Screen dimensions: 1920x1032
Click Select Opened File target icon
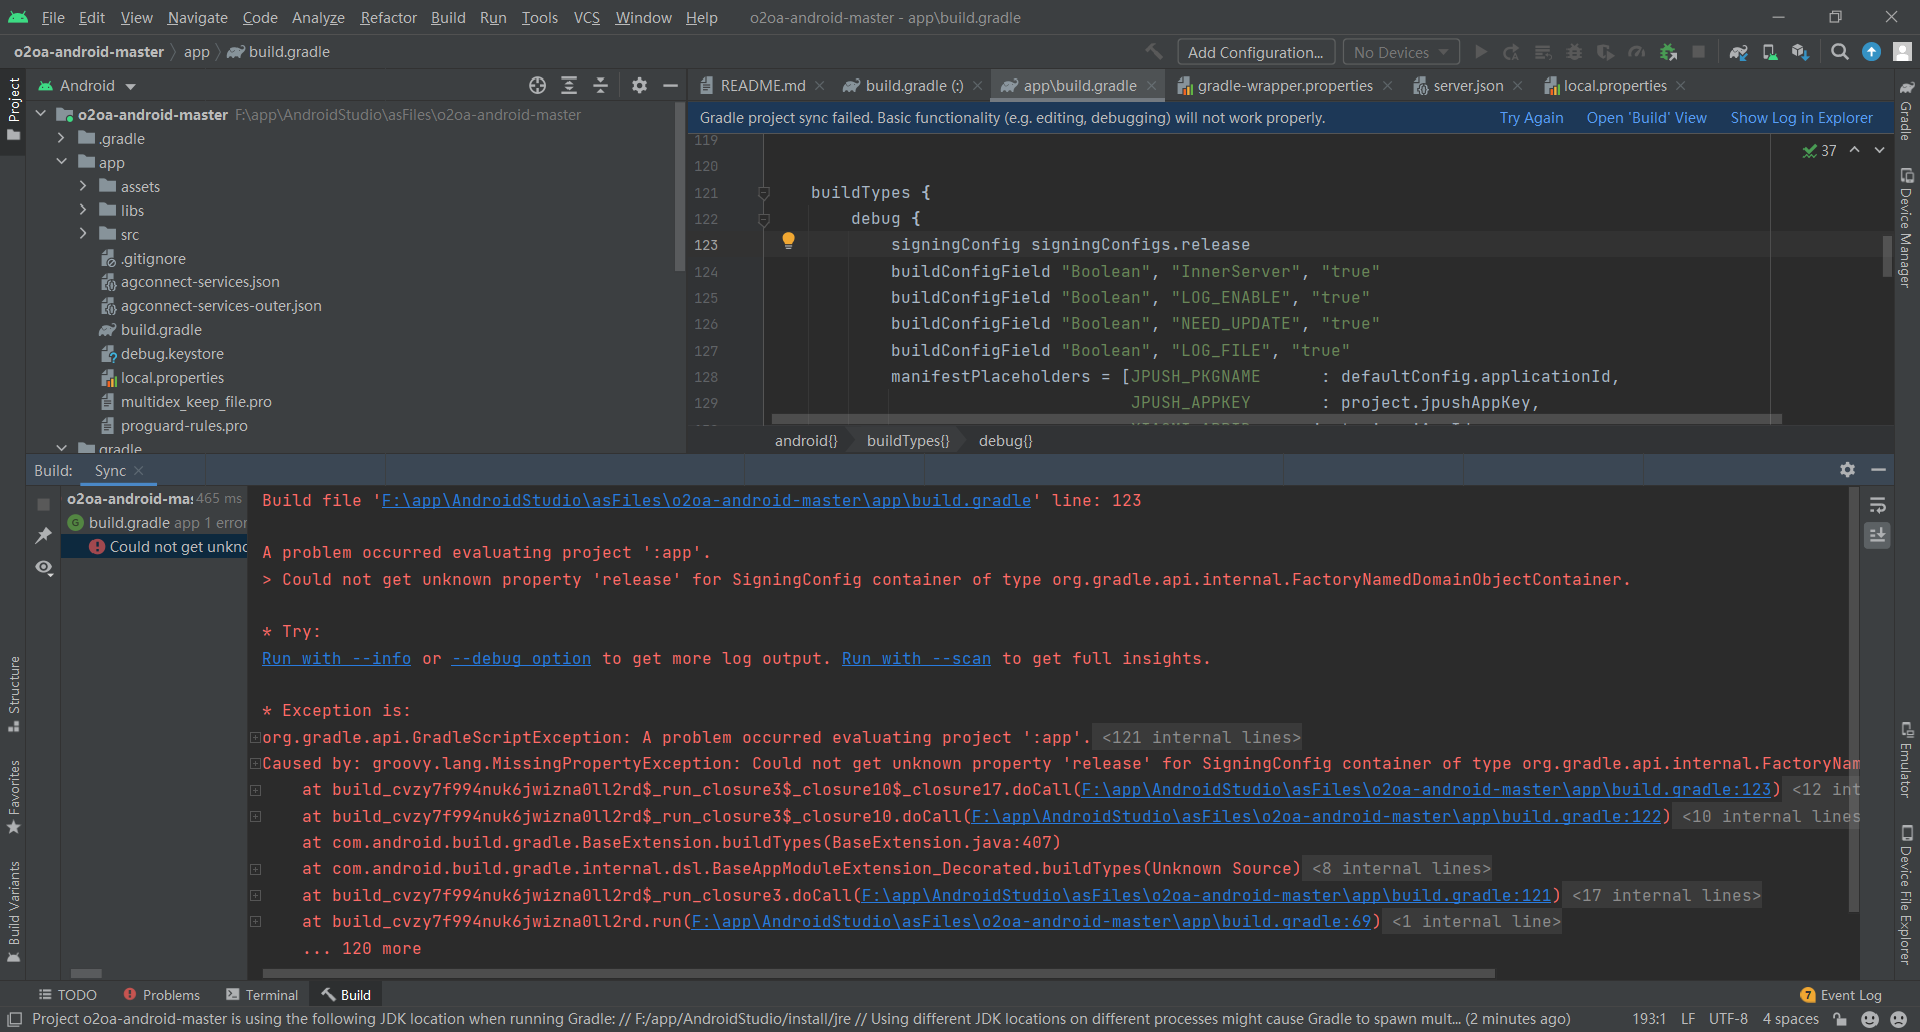coord(537,86)
